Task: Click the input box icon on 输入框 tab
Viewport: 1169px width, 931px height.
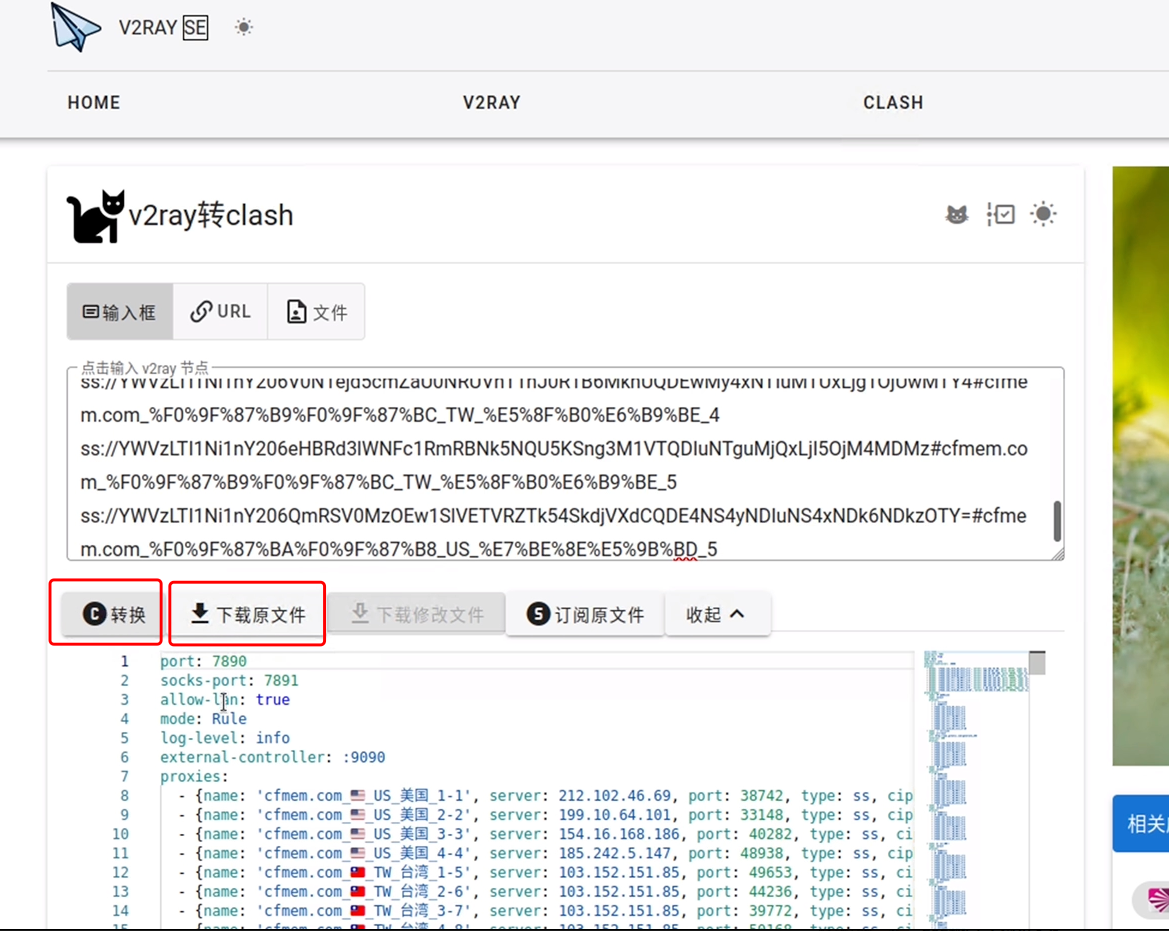Action: (x=91, y=311)
